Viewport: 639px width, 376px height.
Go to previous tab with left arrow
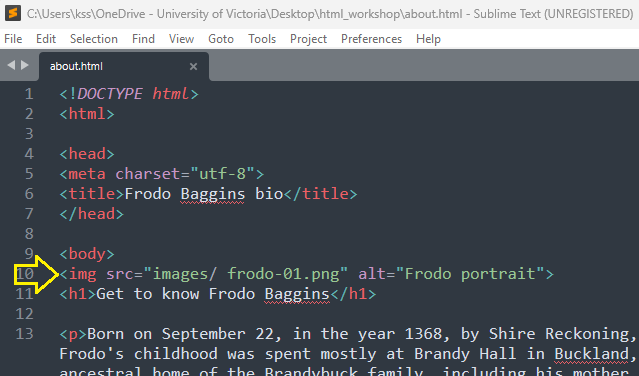[x=11, y=65]
